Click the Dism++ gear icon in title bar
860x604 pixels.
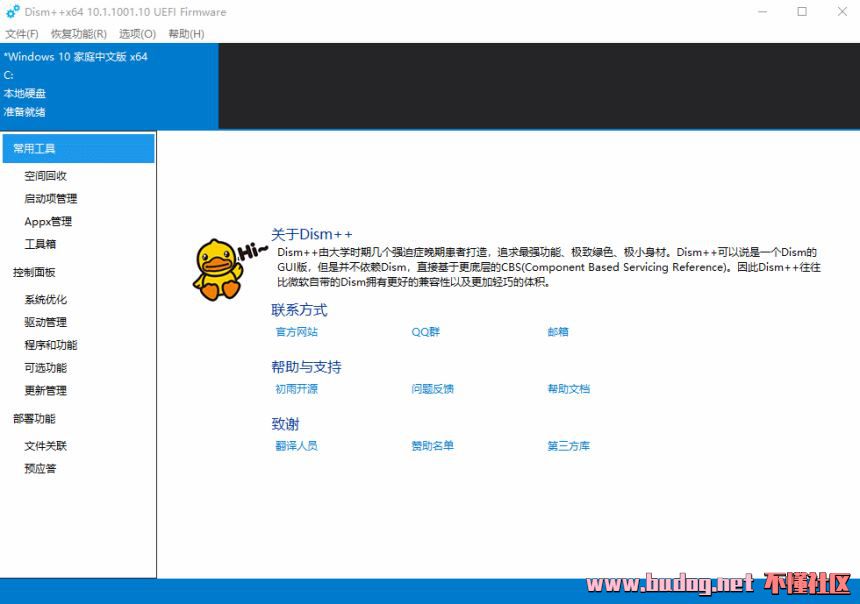coord(12,12)
